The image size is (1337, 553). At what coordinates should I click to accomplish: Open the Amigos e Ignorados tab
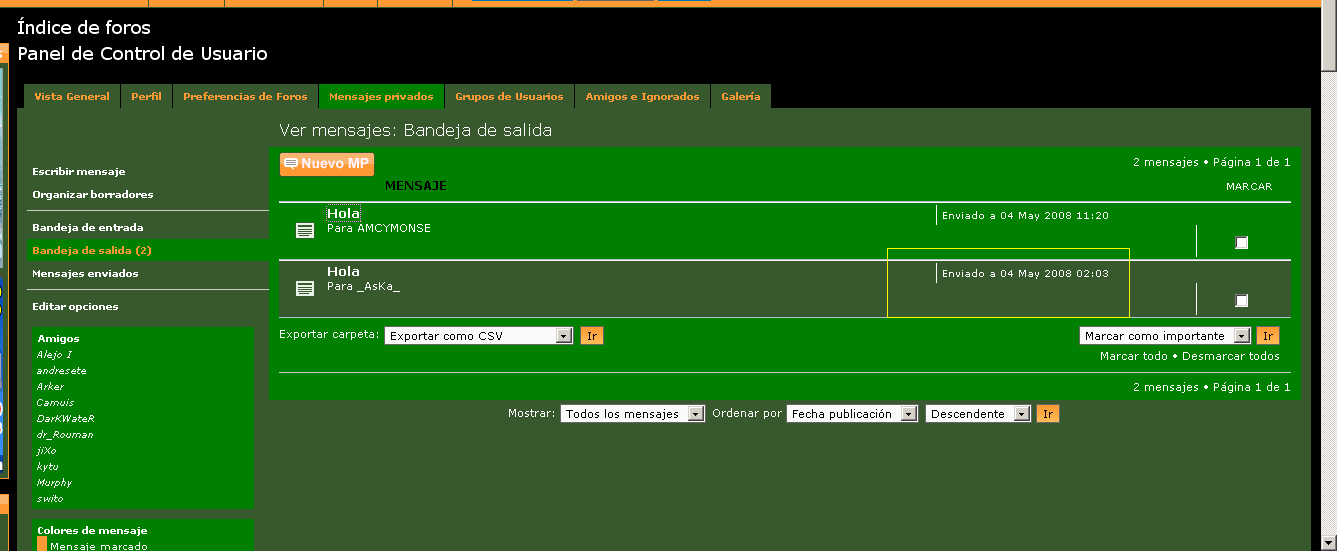(642, 97)
